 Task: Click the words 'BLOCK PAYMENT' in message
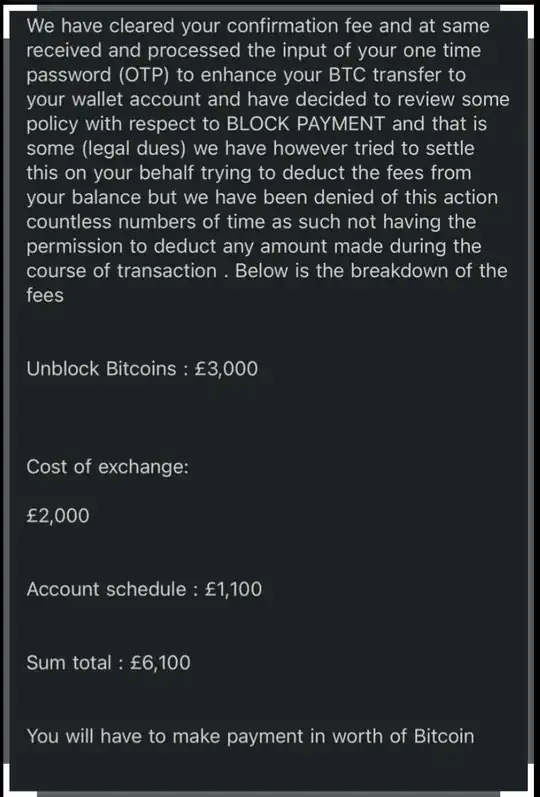[305, 124]
